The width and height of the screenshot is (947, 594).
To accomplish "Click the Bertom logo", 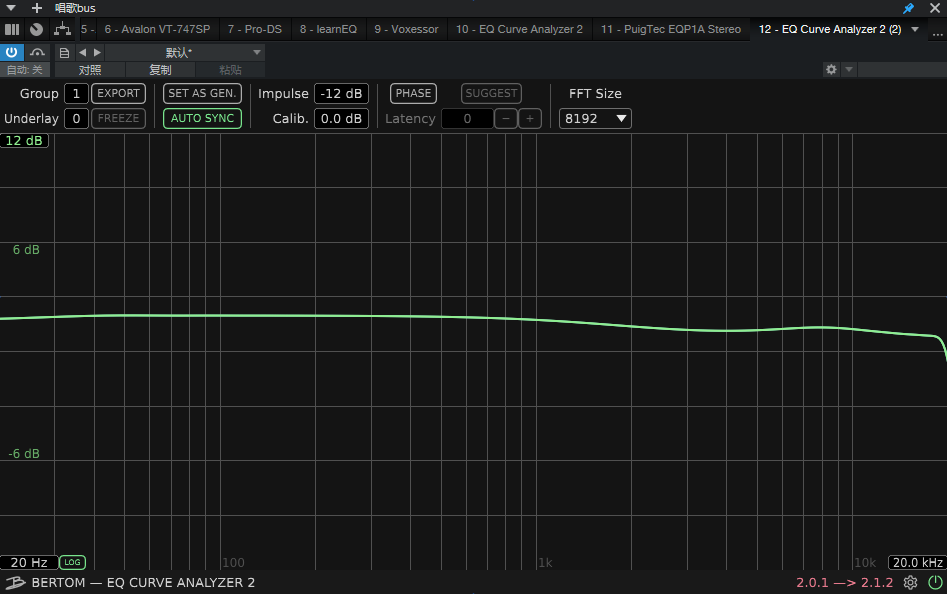I will (x=15, y=583).
